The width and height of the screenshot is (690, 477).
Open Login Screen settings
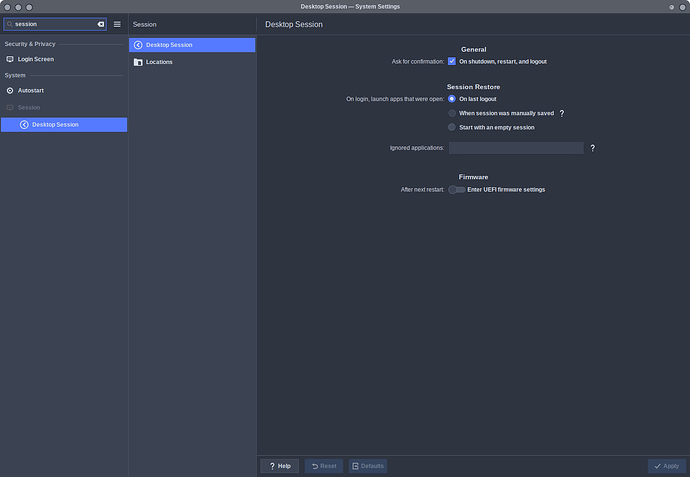point(64,59)
